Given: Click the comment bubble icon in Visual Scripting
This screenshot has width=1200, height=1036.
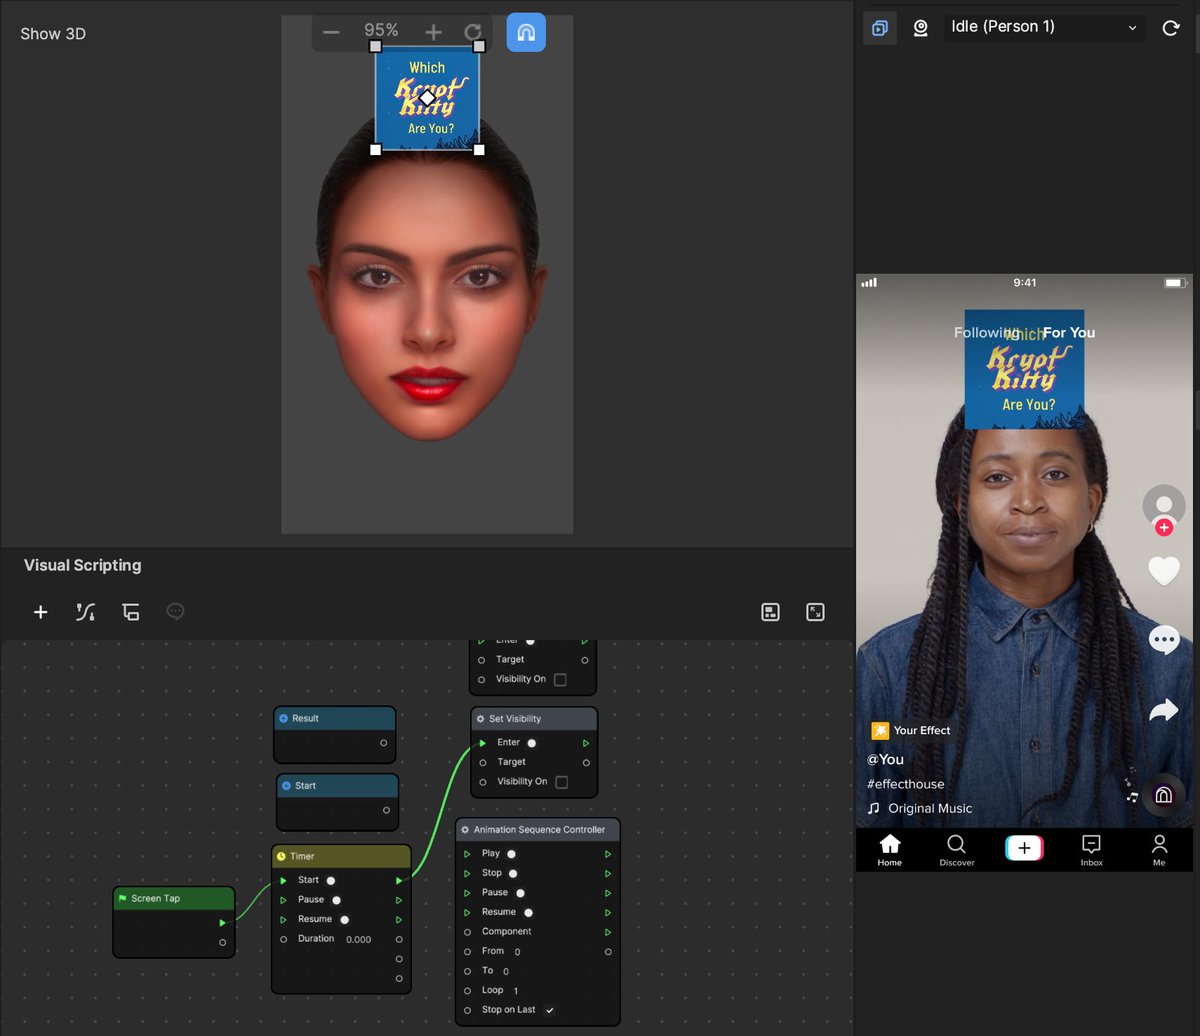Looking at the screenshot, I should pos(175,612).
